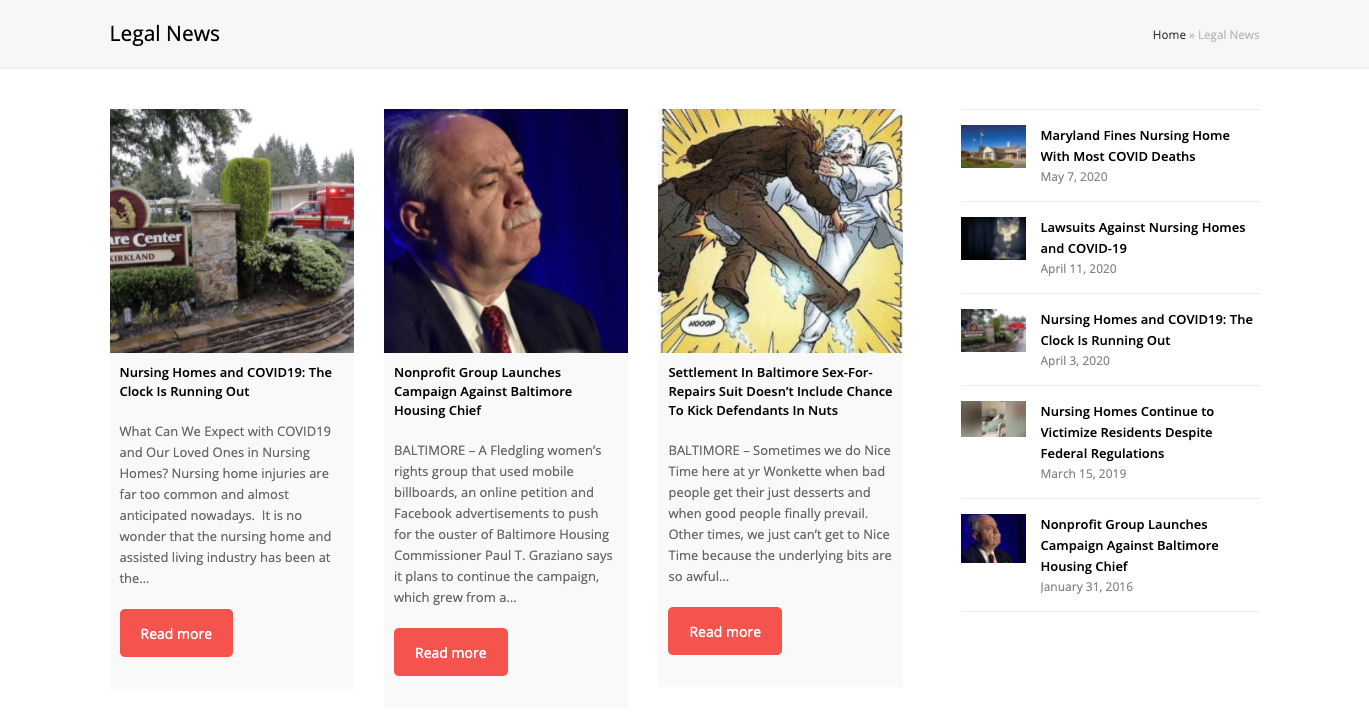The image size is (1369, 728).
Task: Go to Home via breadcrumb
Action: point(1169,35)
